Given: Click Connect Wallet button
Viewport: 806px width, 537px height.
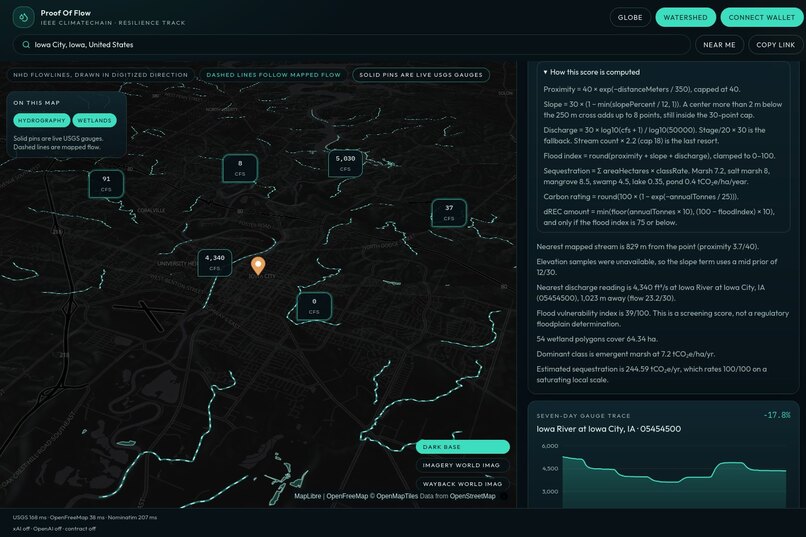Looking at the screenshot, I should 761,17.
